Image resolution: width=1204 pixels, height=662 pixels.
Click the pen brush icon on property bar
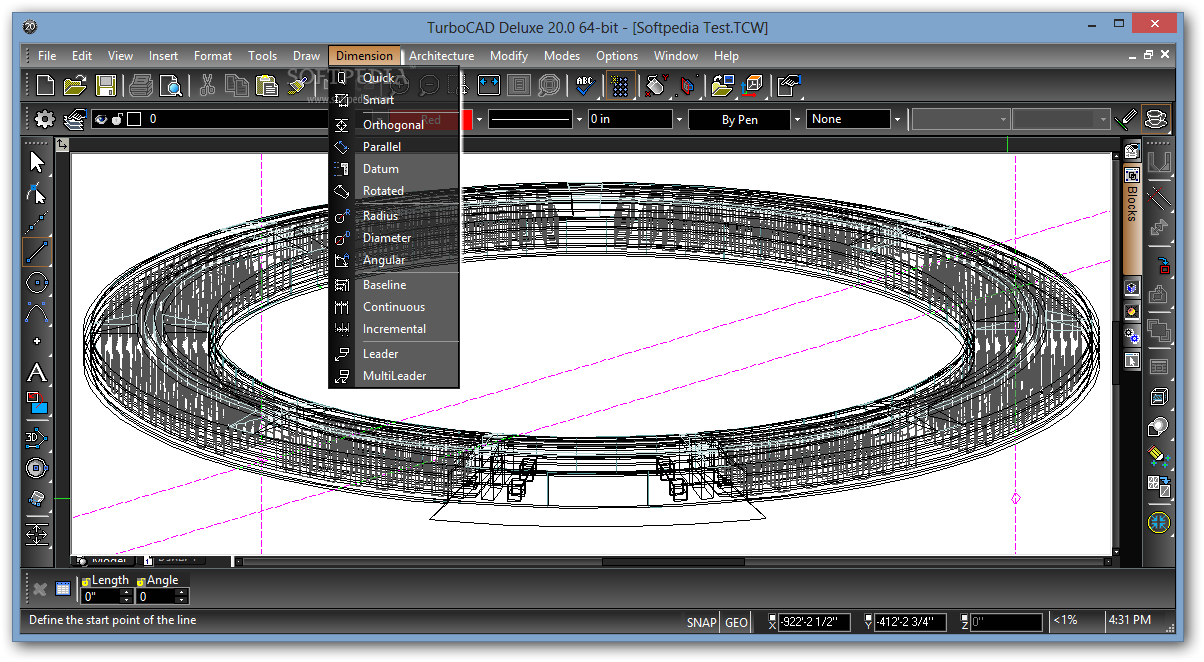click(1127, 119)
